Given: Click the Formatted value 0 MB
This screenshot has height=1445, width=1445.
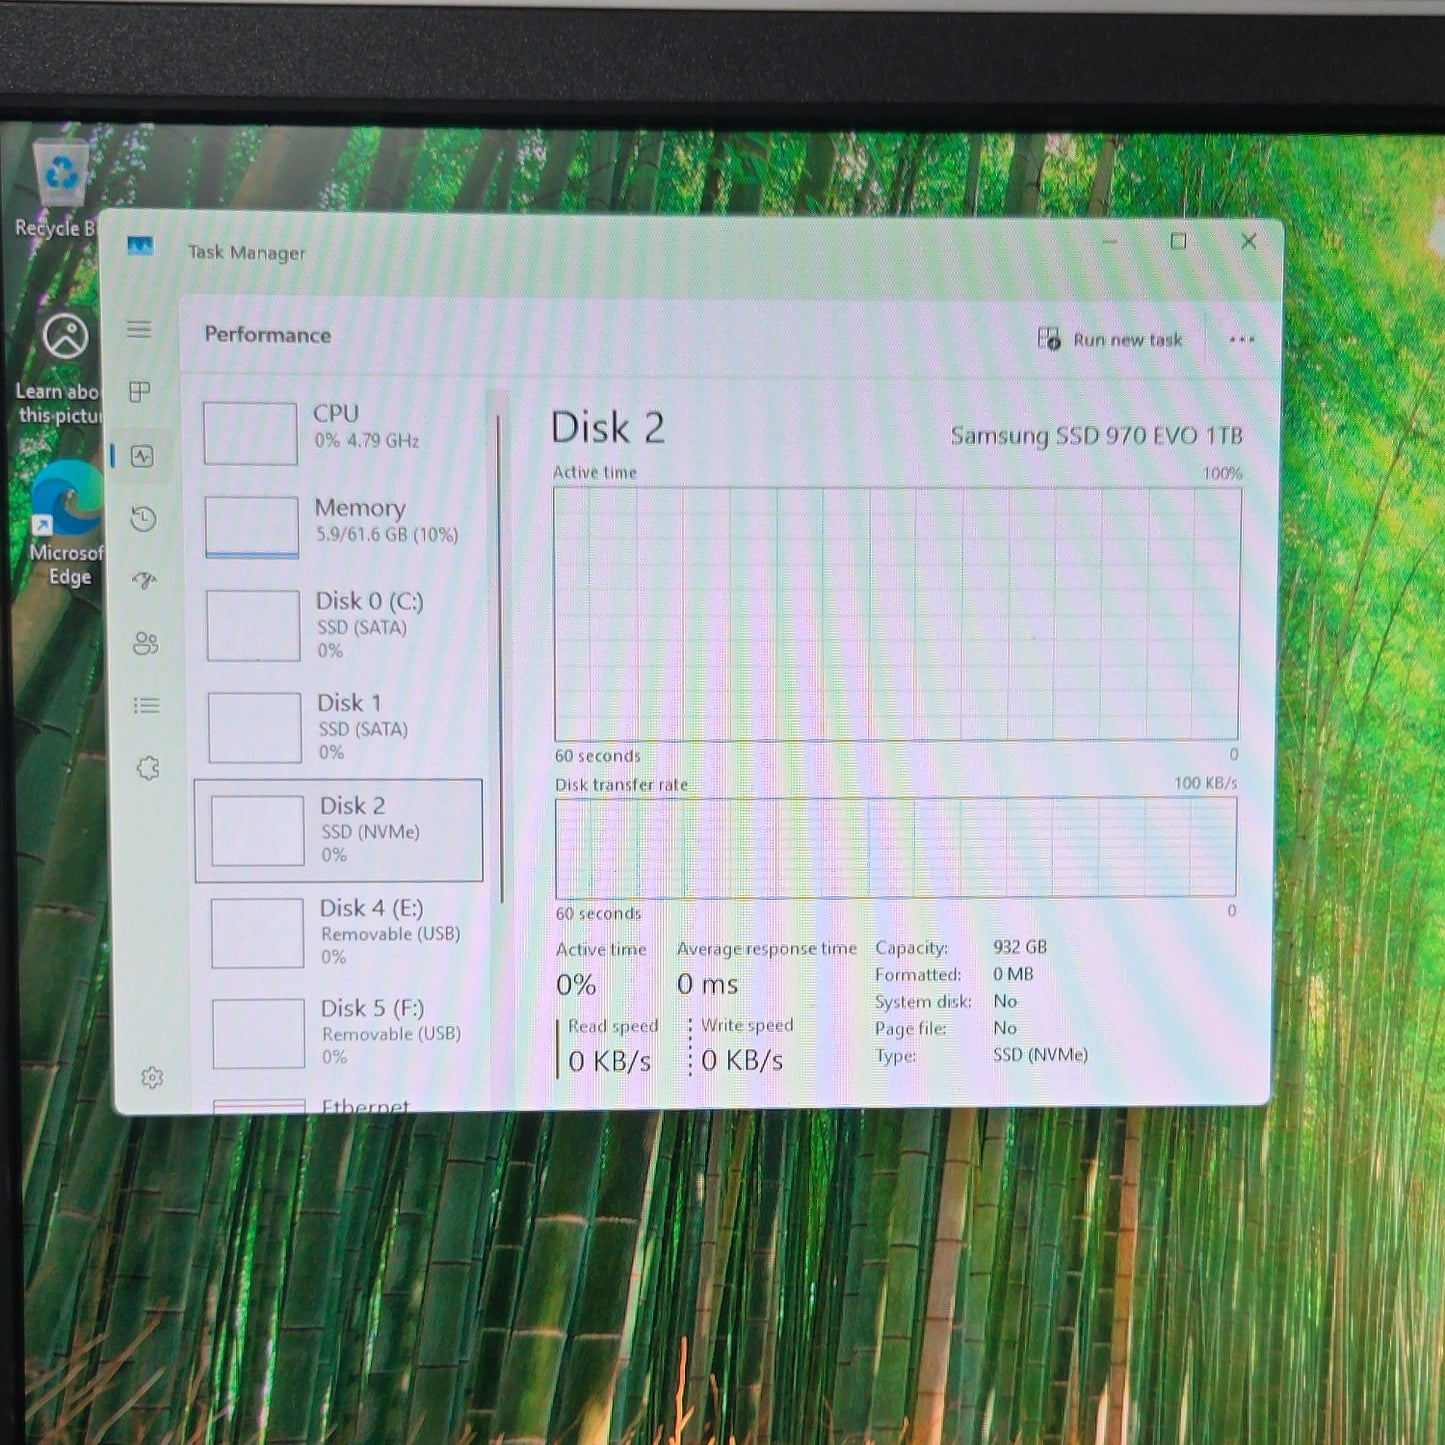Looking at the screenshot, I should coord(1013,974).
